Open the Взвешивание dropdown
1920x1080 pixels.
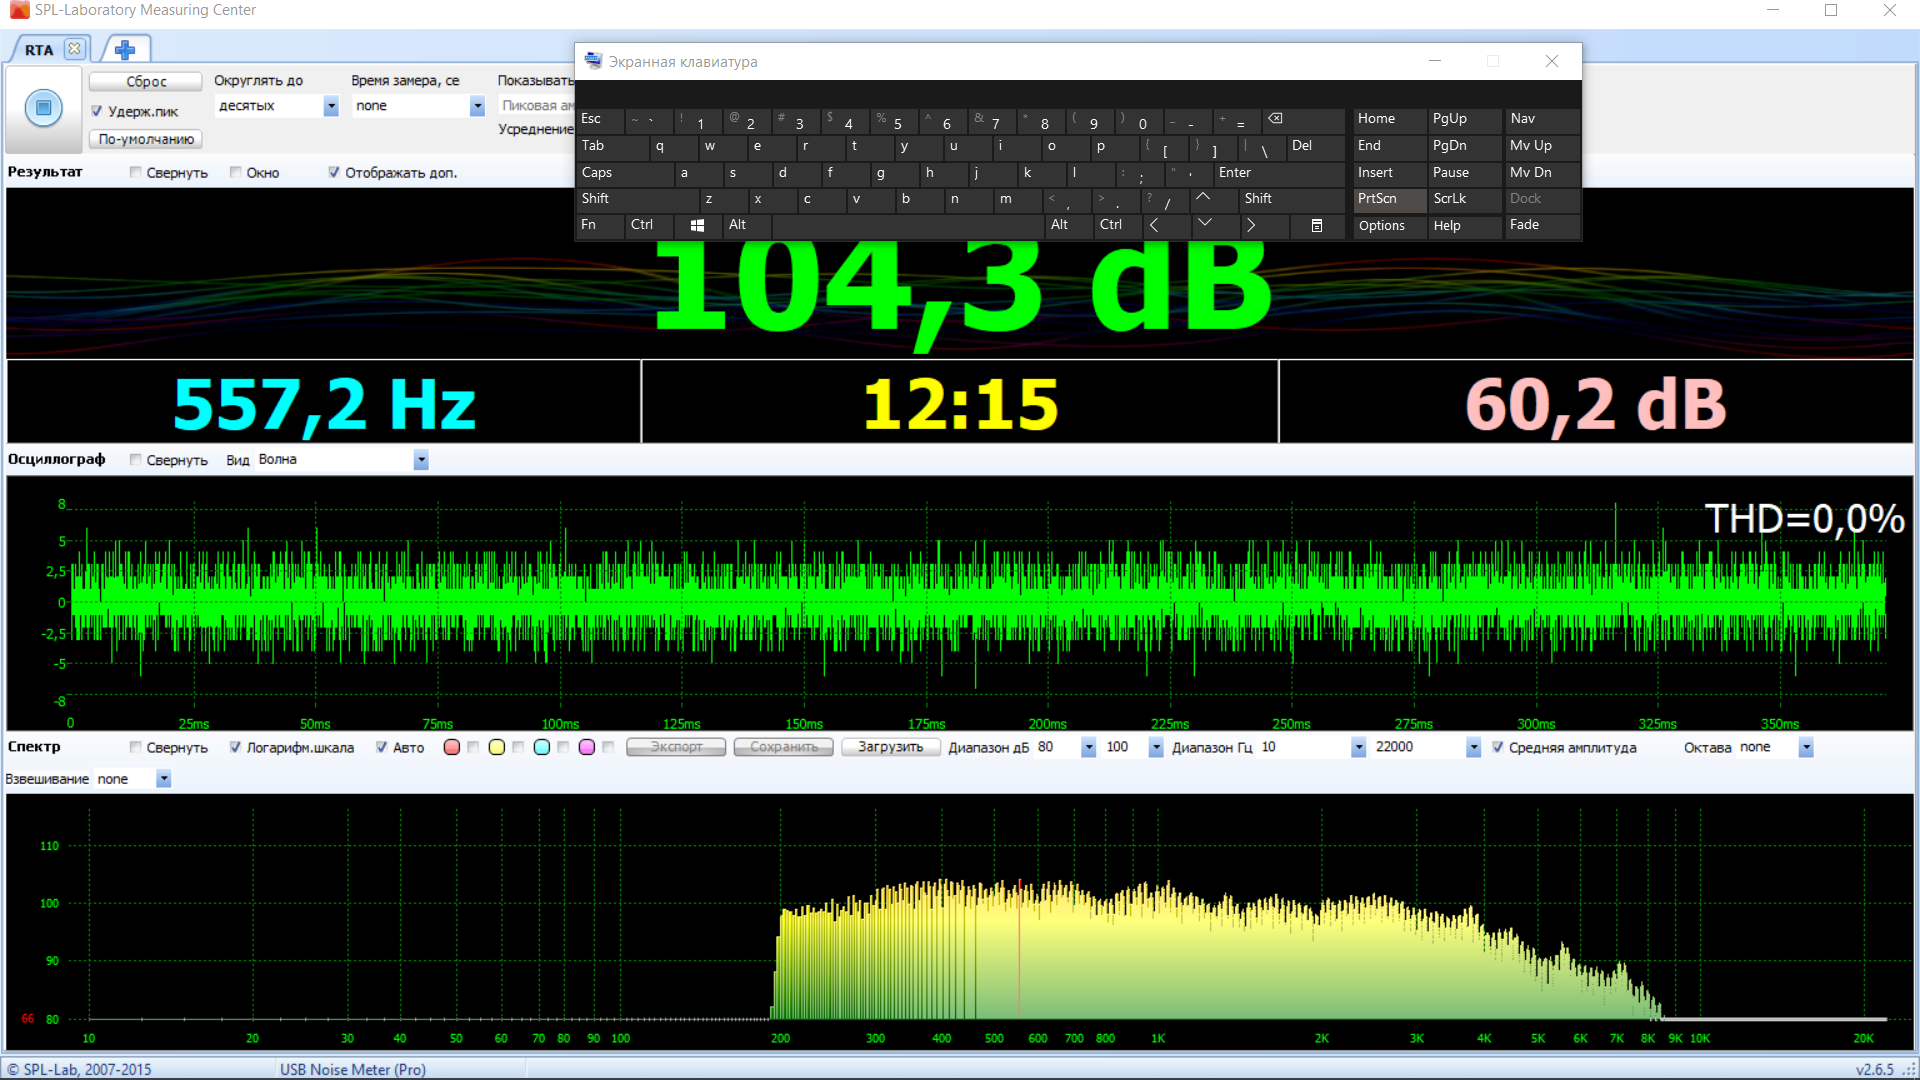[x=163, y=779]
